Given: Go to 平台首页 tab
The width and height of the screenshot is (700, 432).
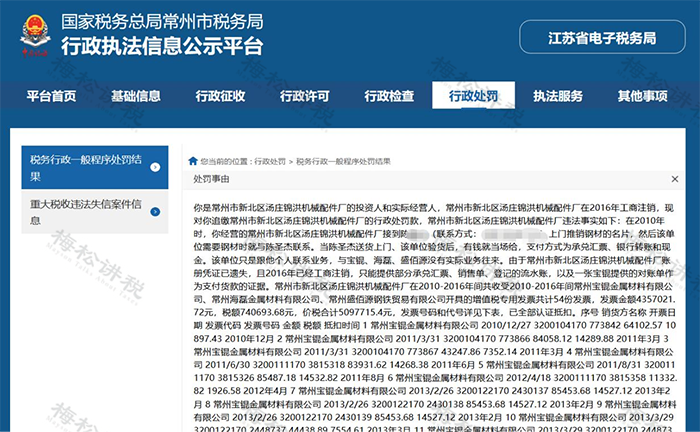Looking at the screenshot, I should 51,96.
